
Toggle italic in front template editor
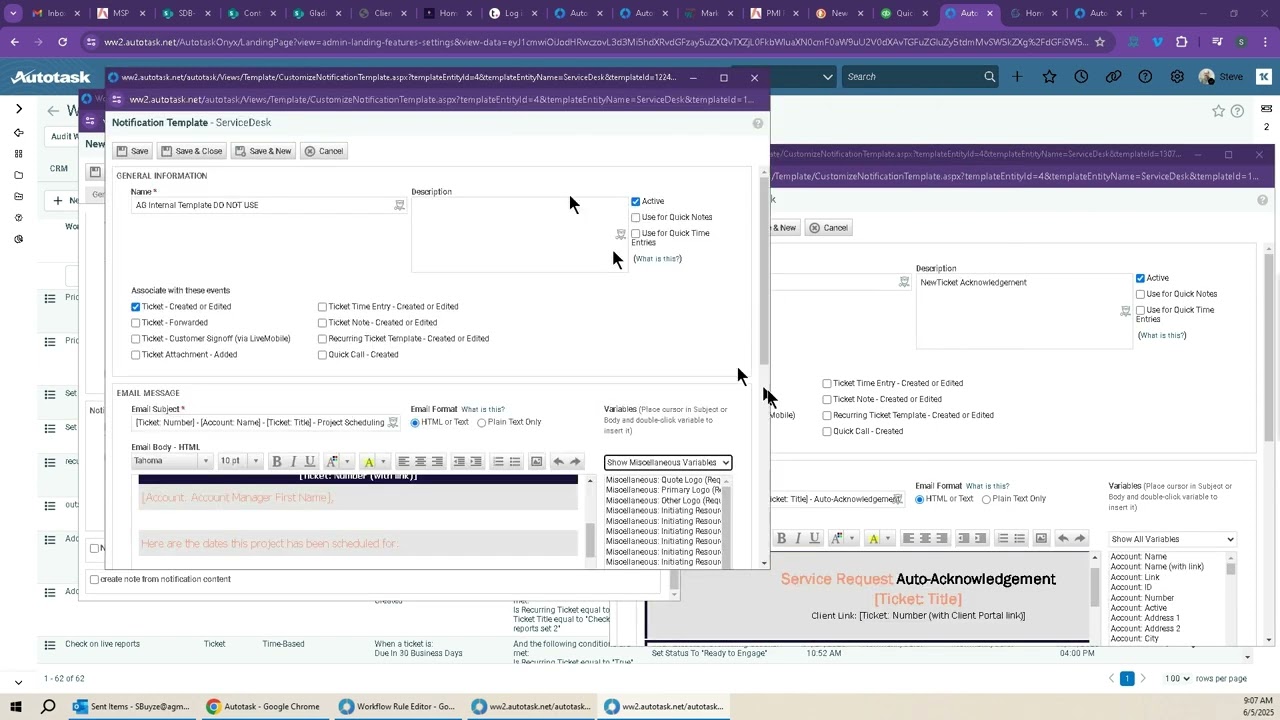(293, 461)
